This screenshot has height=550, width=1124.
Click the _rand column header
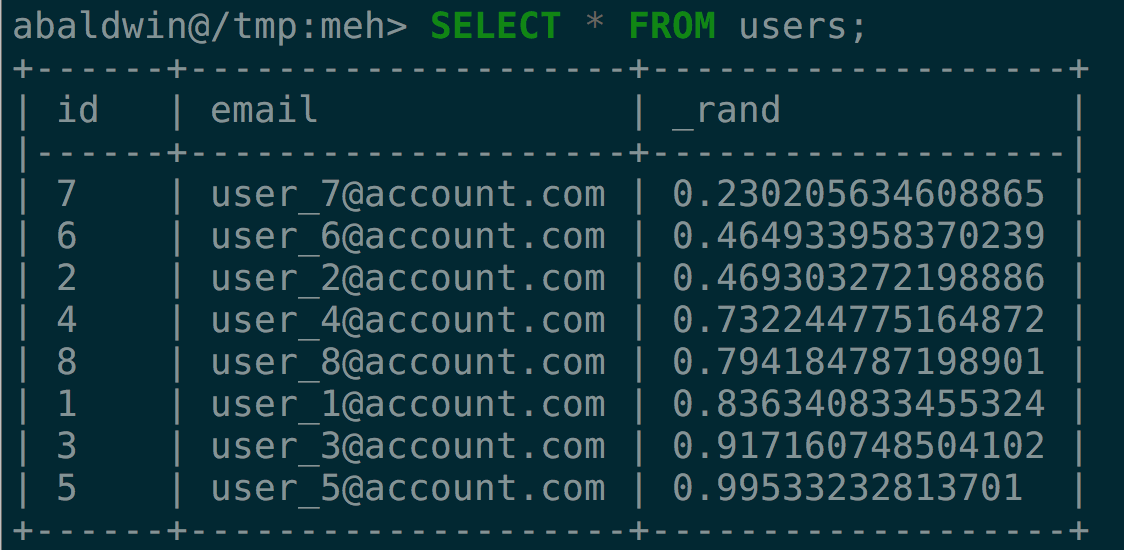point(726,112)
